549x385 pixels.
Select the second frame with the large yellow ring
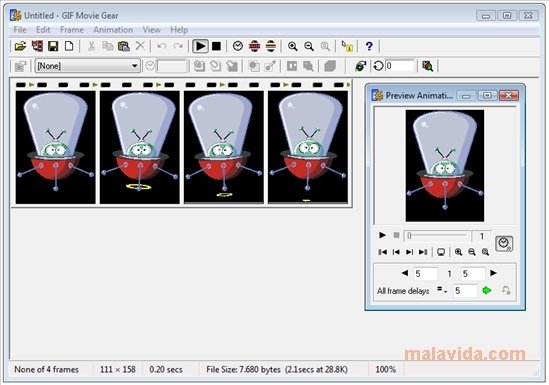pos(140,147)
